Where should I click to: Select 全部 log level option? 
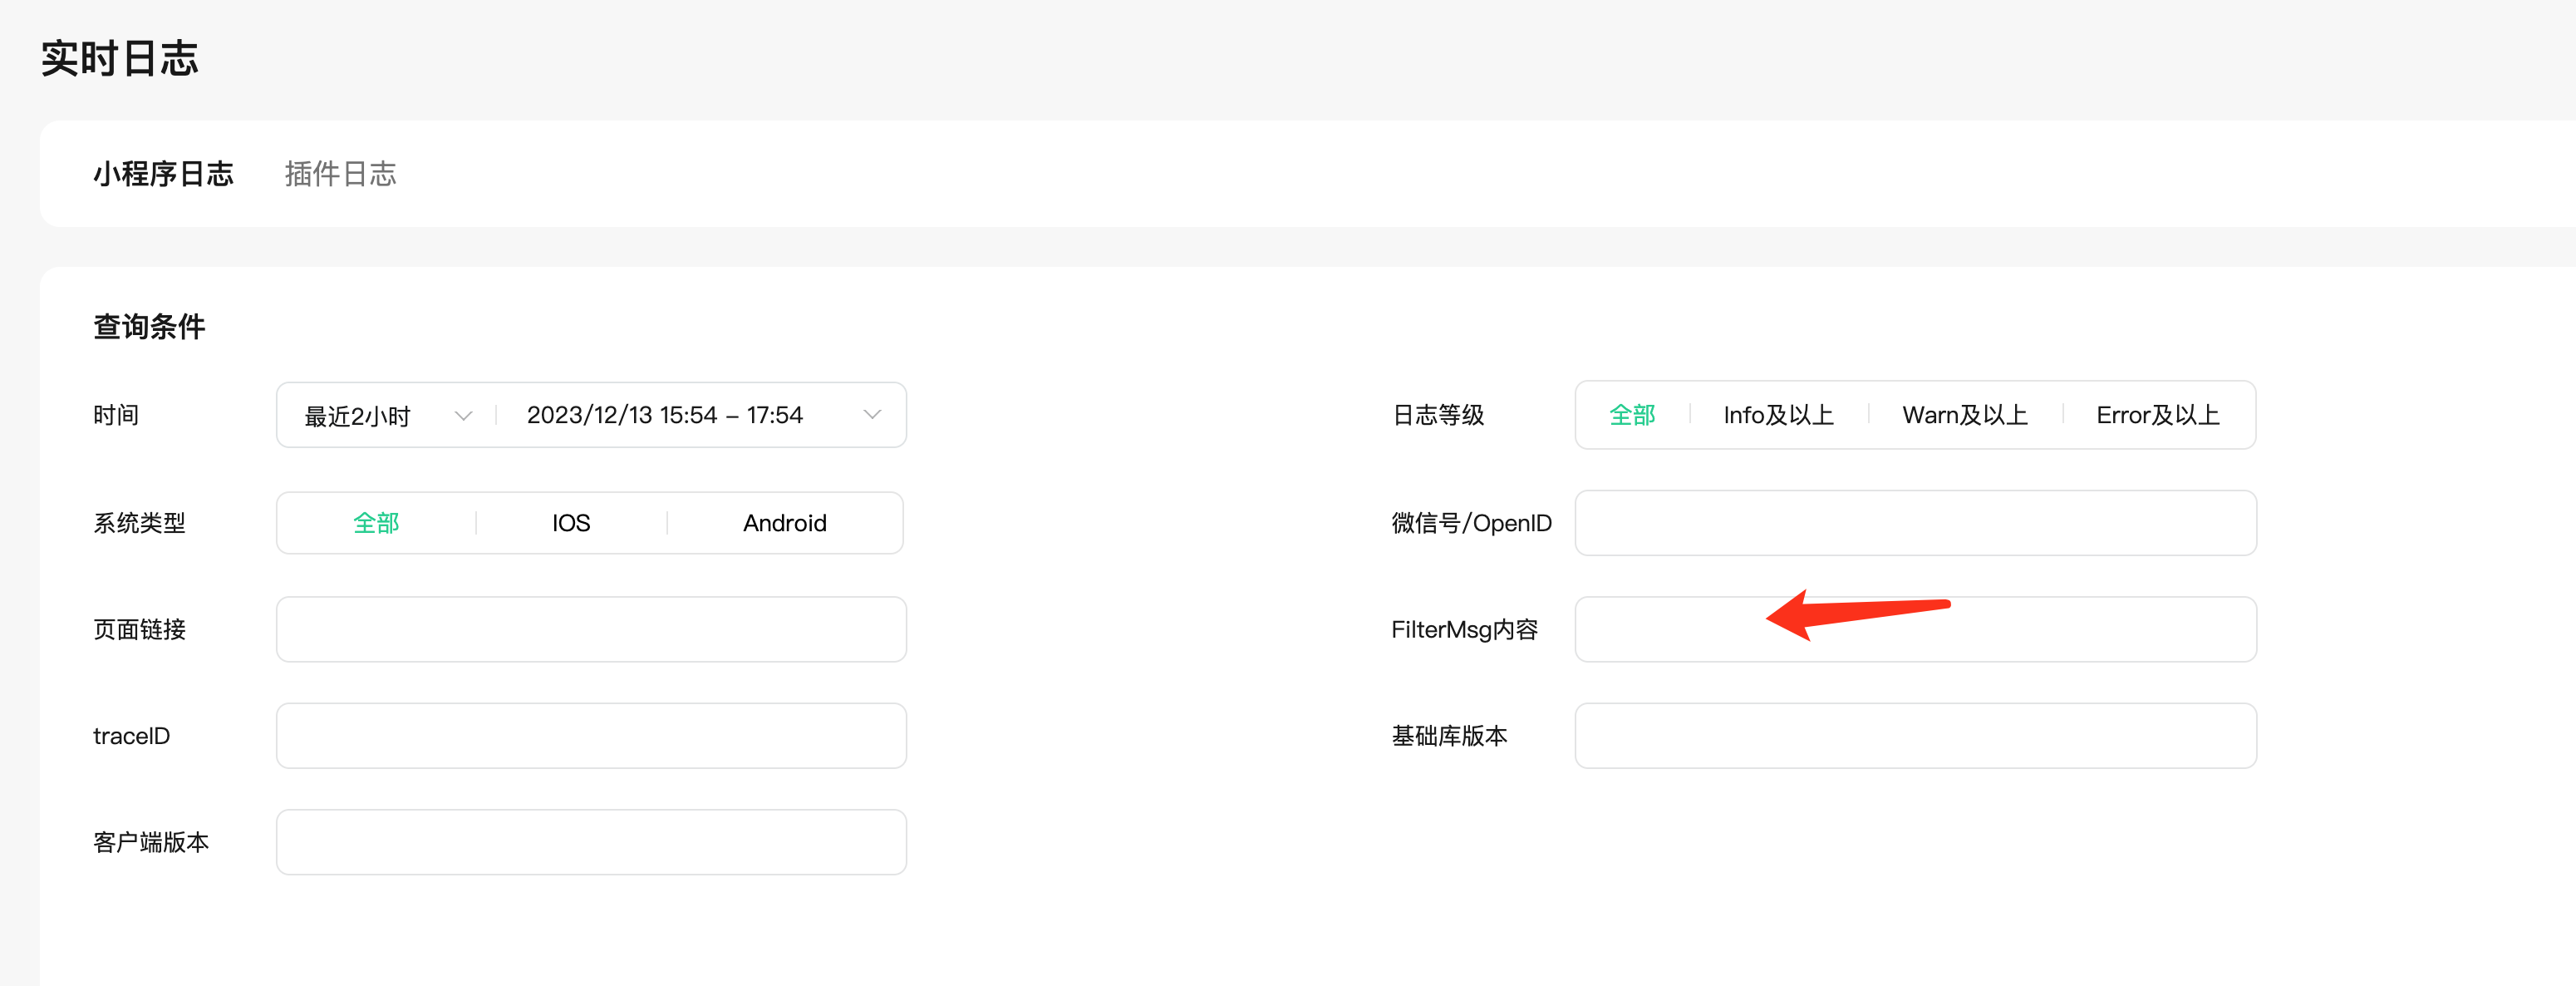[x=1632, y=415]
